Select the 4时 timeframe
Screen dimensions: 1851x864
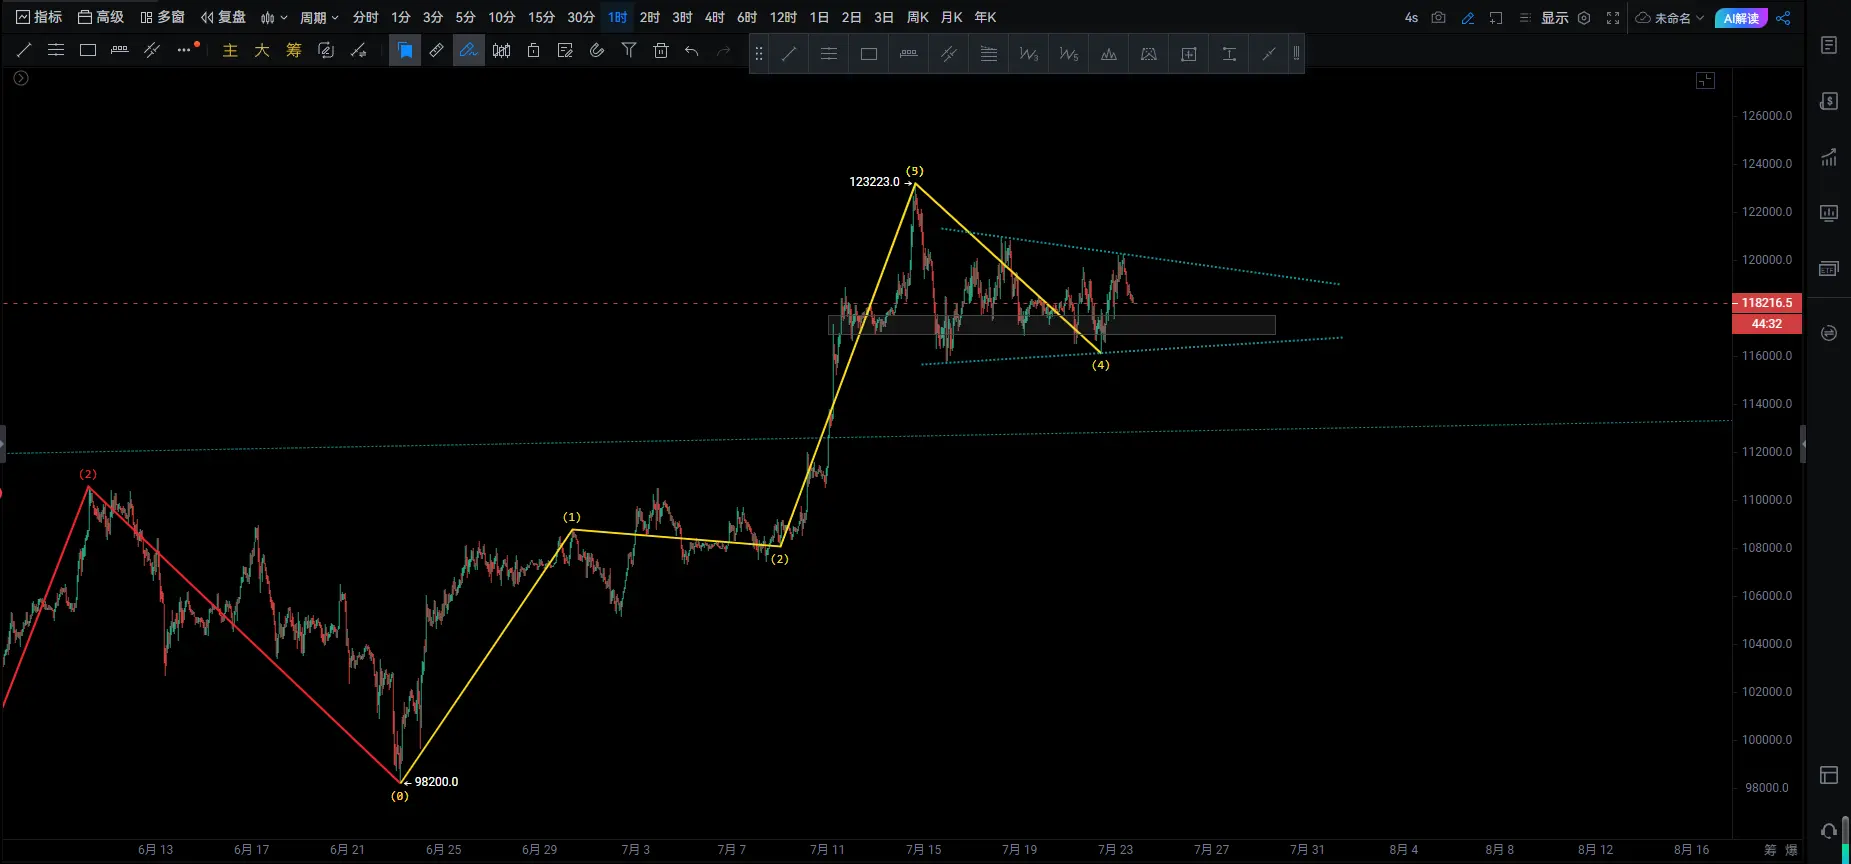714,17
